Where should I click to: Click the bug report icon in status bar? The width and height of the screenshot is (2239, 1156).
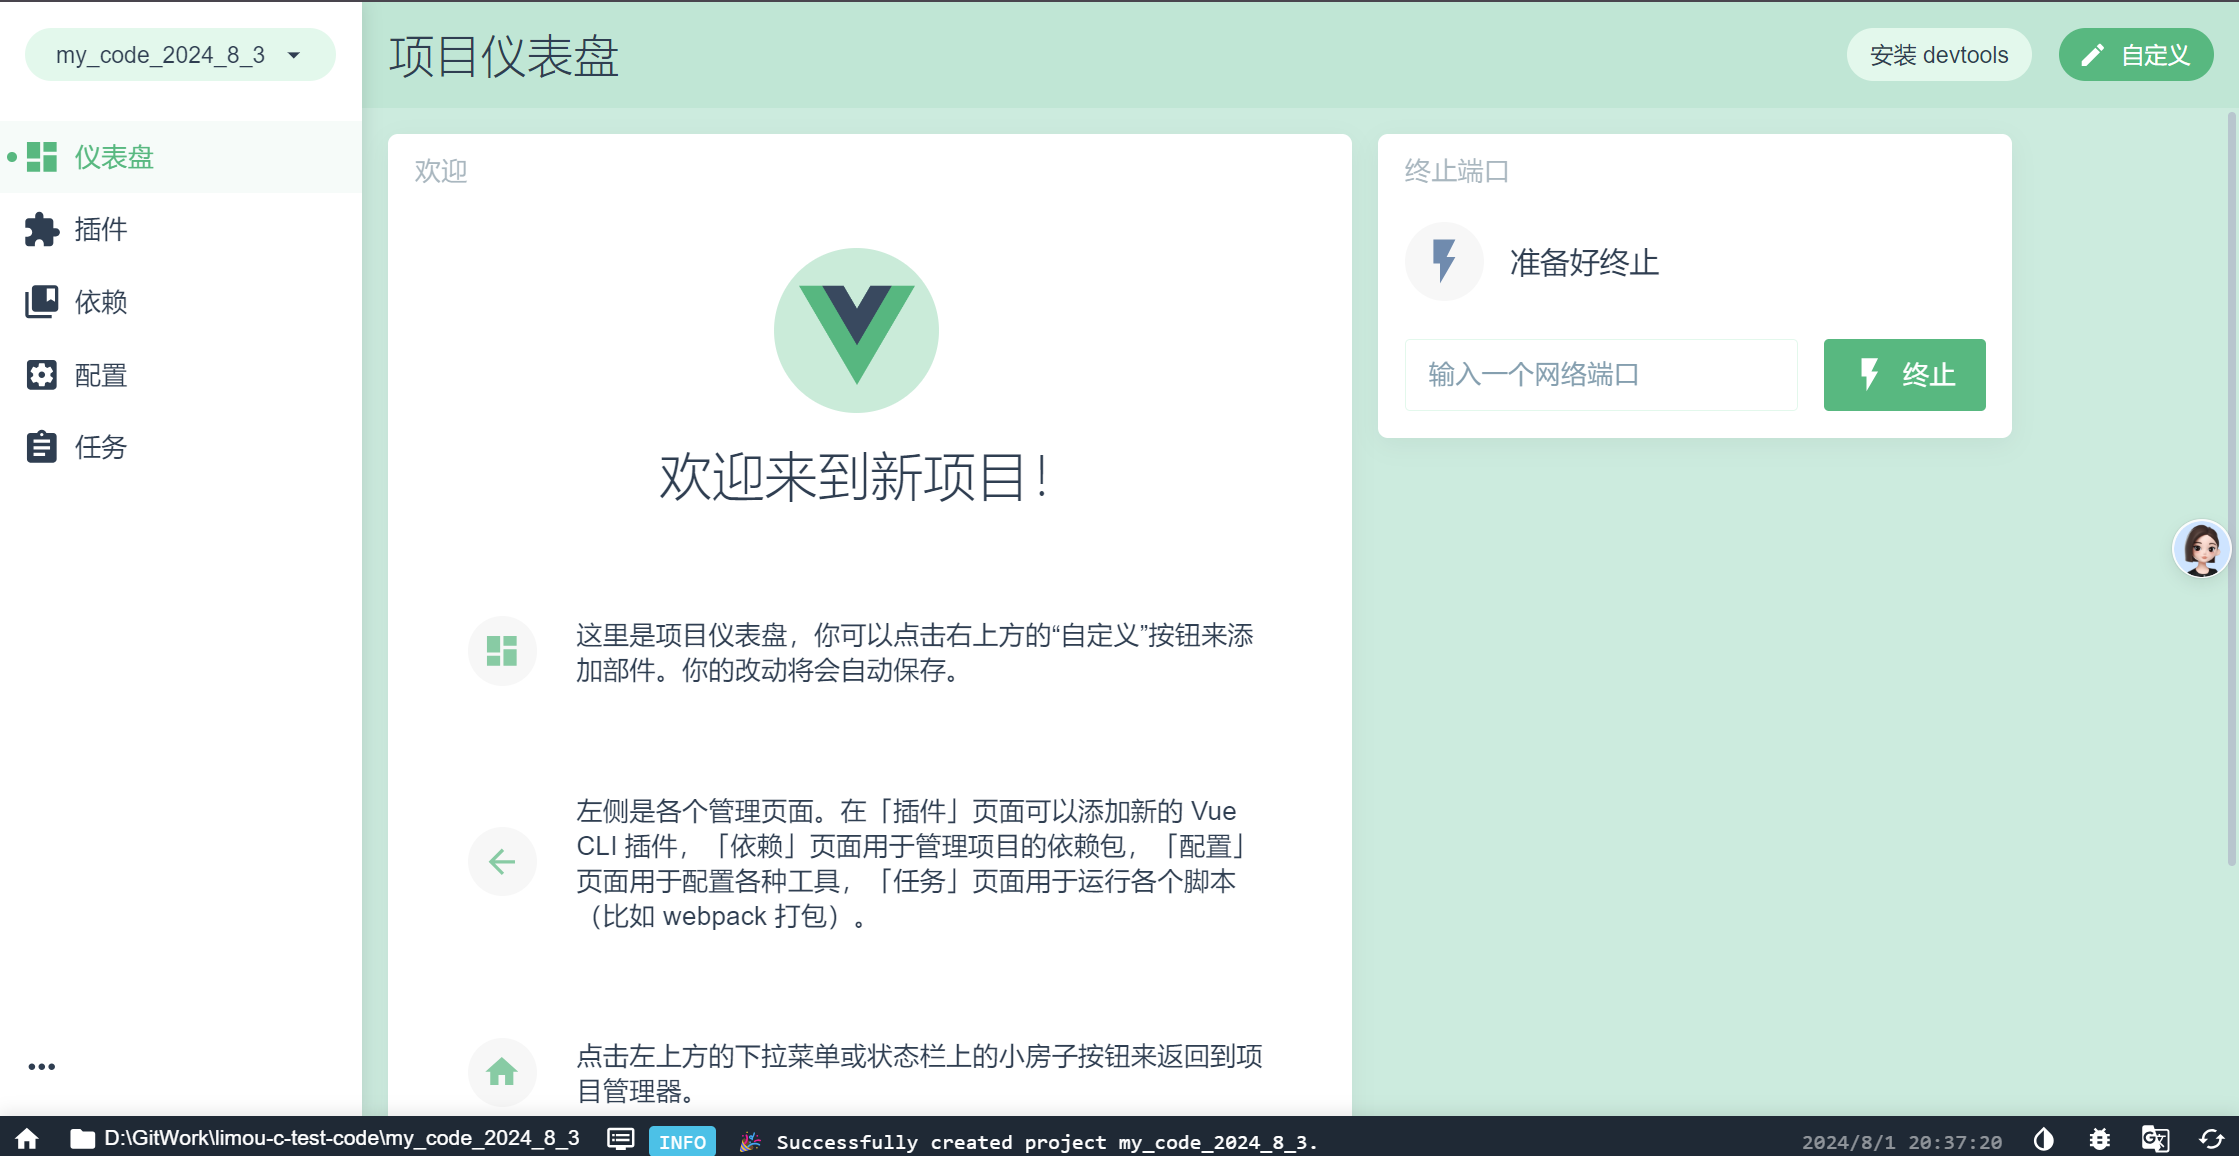click(x=2099, y=1140)
